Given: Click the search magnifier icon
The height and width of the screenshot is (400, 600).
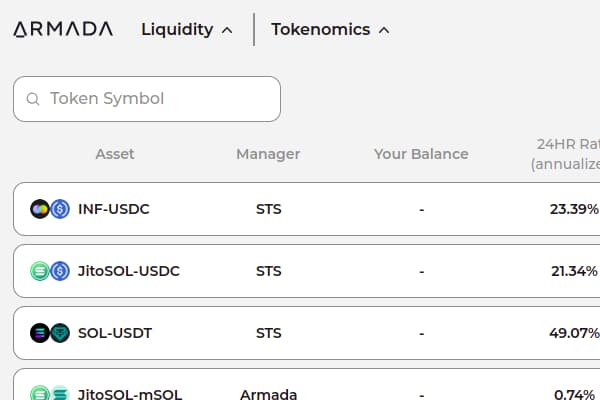Looking at the screenshot, I should coord(33,99).
